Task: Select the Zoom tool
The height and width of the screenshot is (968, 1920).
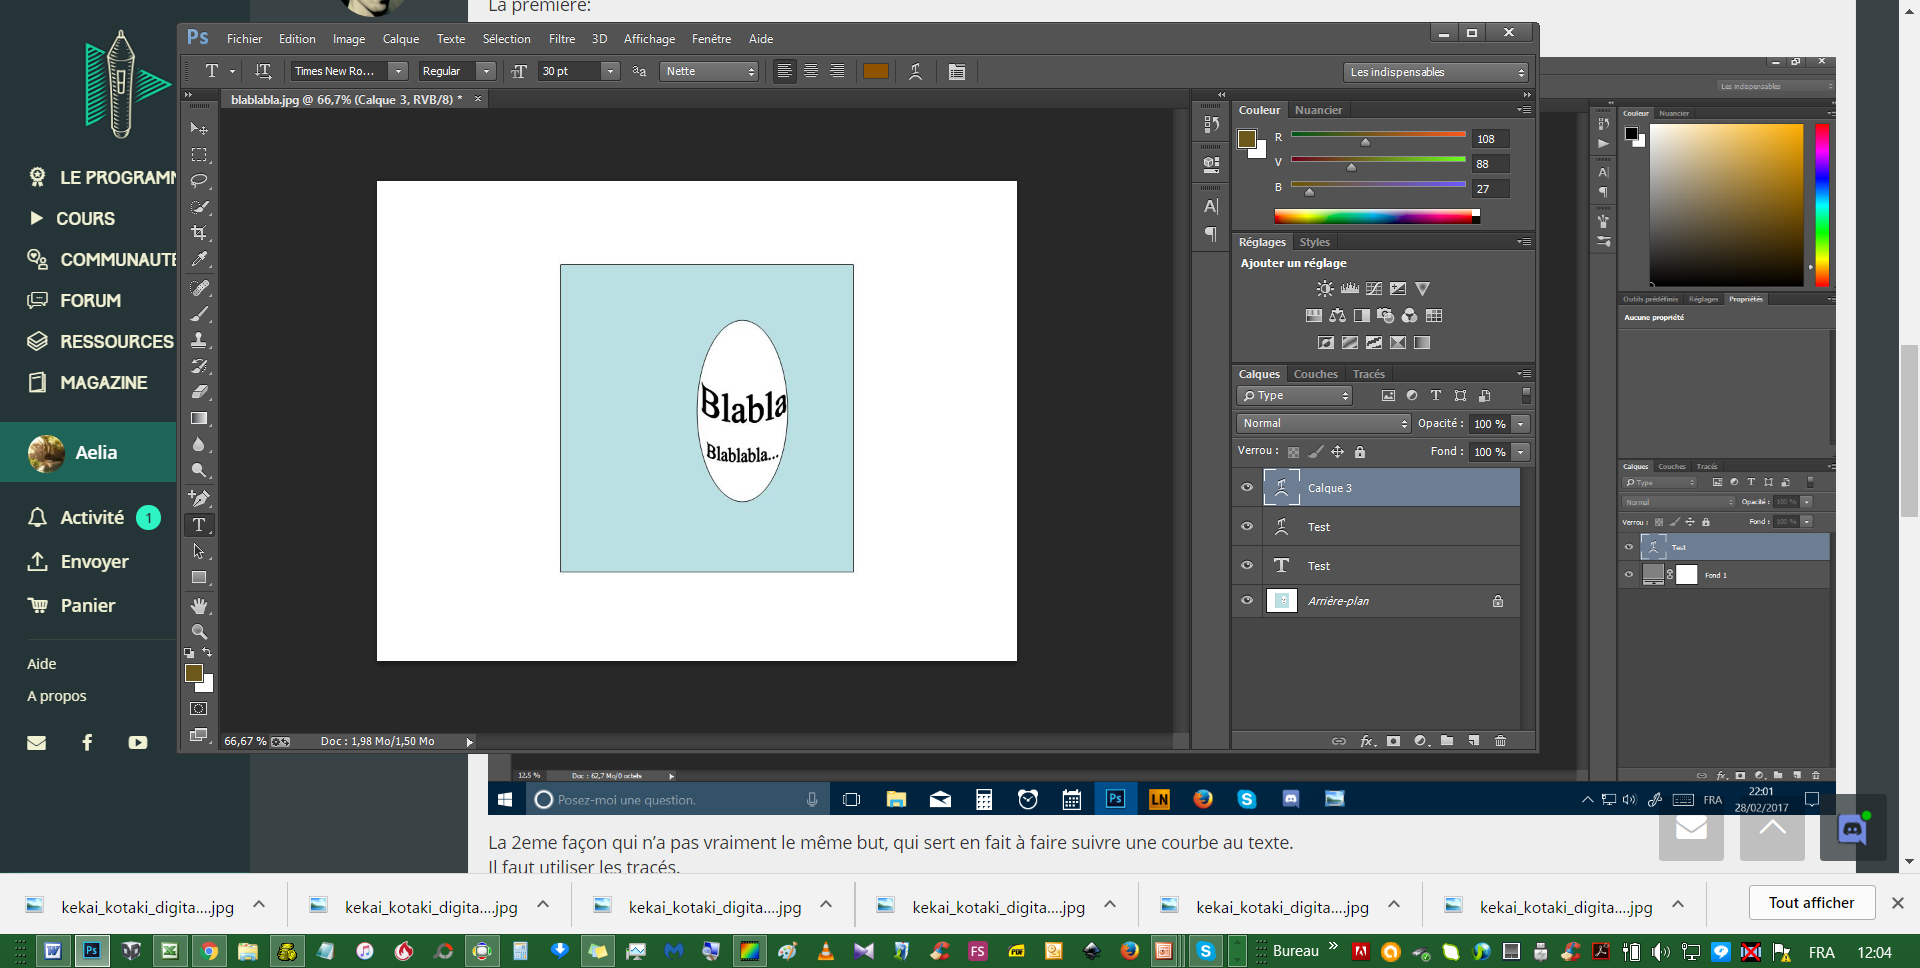Action: 199,632
